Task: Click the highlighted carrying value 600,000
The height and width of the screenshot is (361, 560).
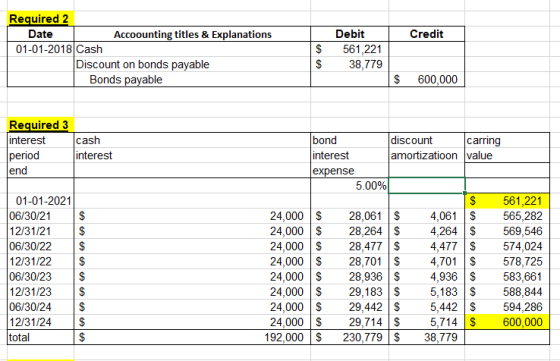Action: pos(507,322)
